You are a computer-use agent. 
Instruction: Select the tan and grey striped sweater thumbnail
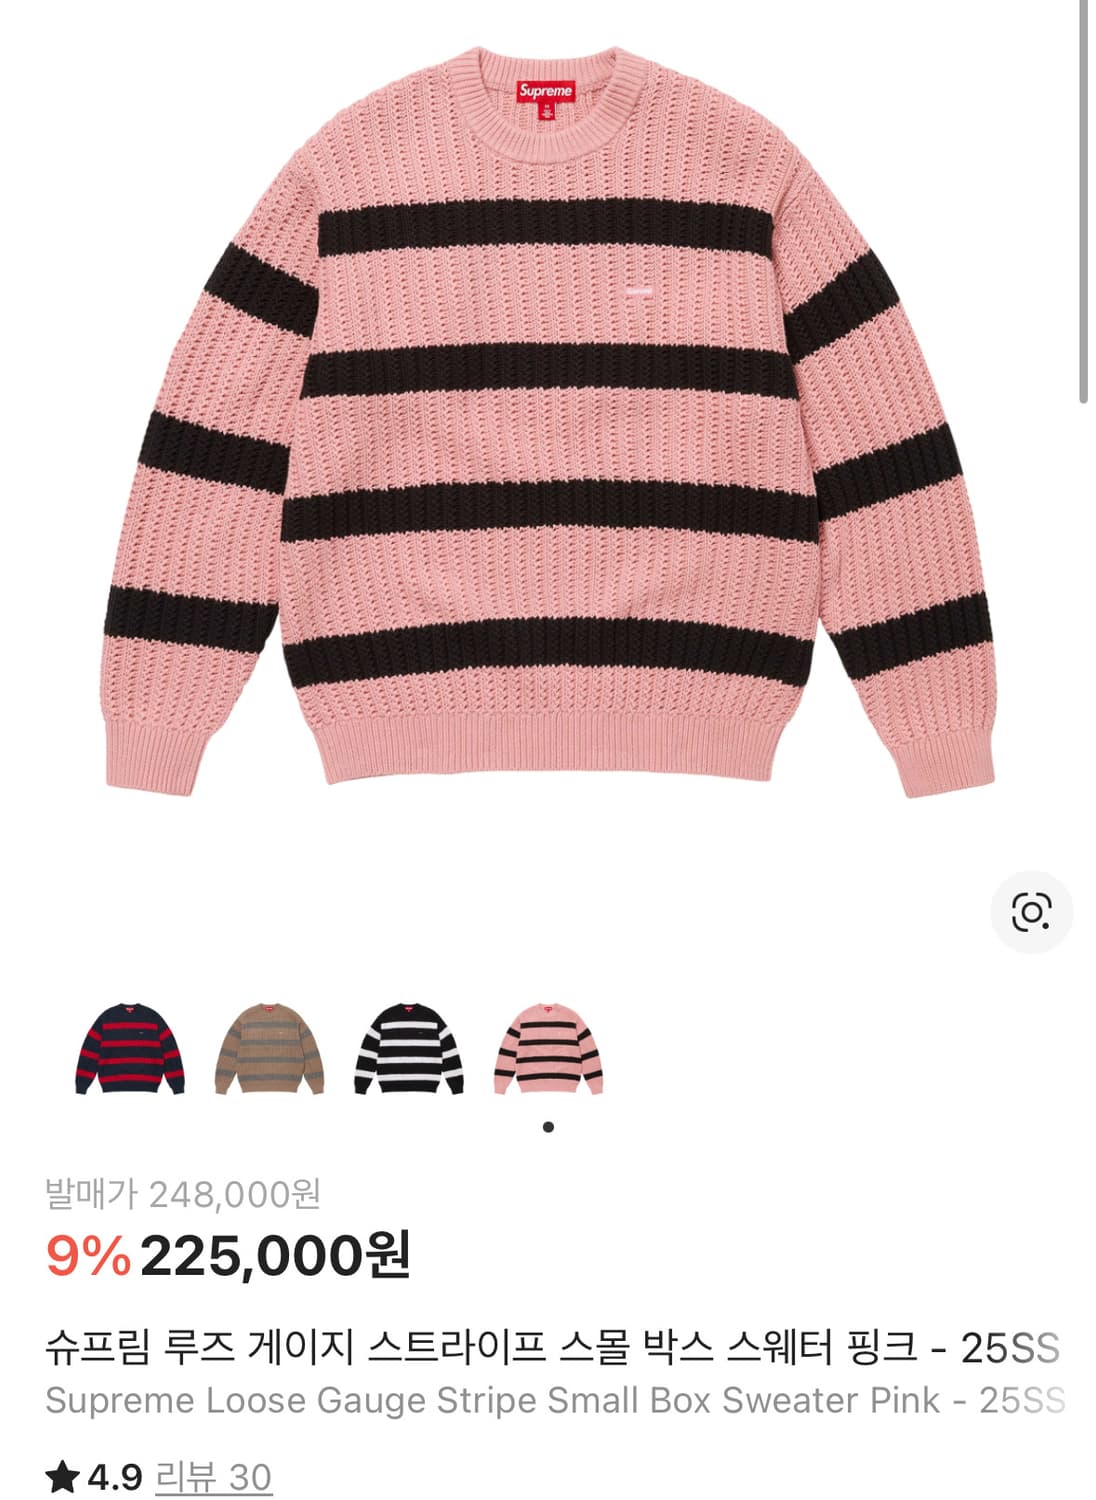[x=270, y=1048]
